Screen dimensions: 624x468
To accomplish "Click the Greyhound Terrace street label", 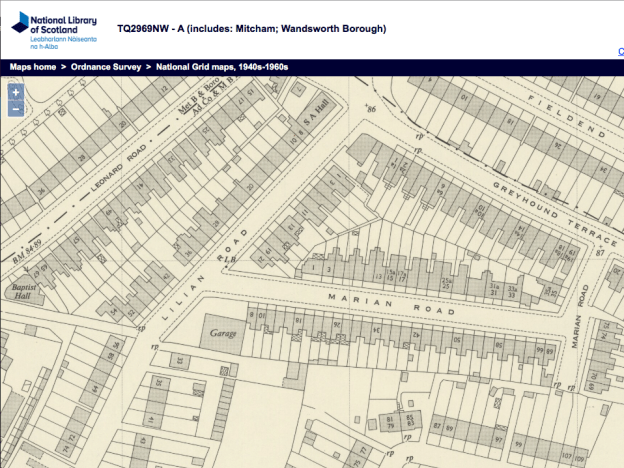I will tap(557, 209).
